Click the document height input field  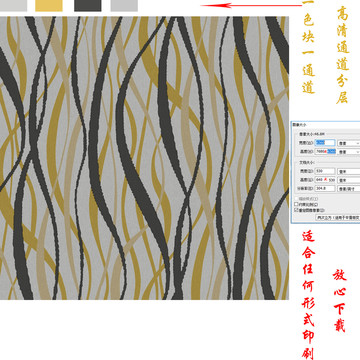(325, 180)
